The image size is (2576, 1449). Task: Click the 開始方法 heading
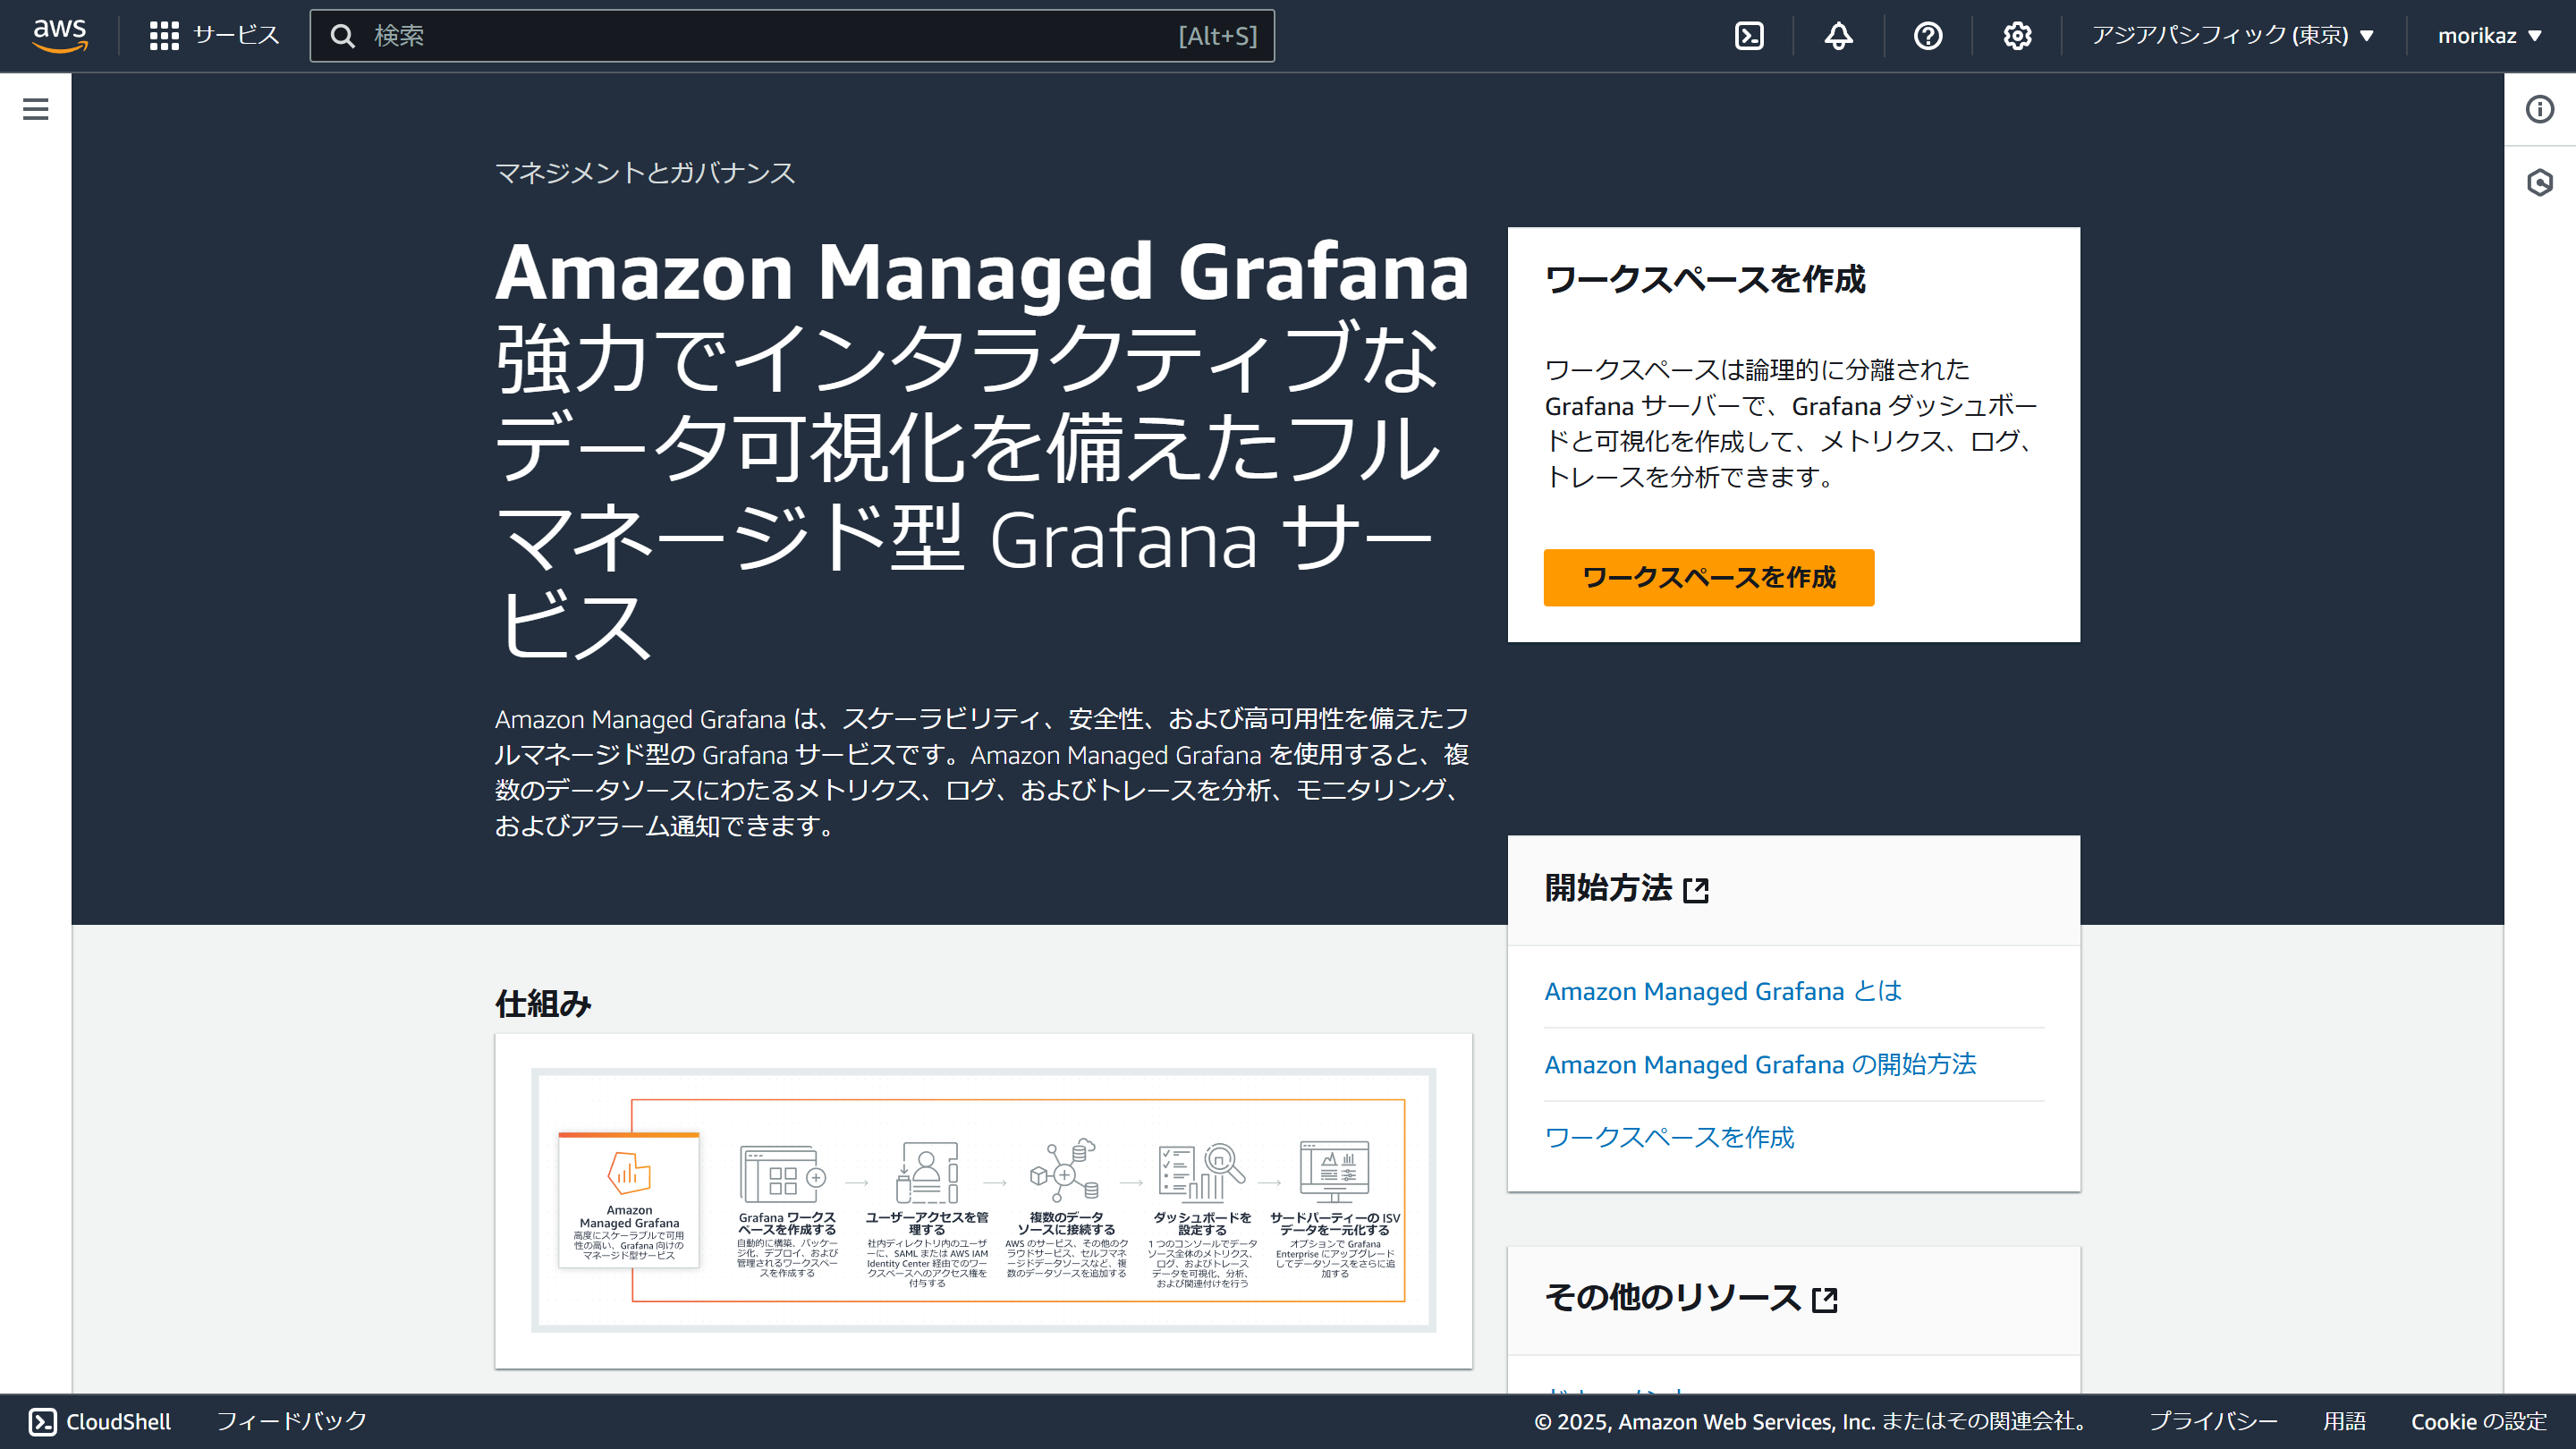coord(1608,888)
